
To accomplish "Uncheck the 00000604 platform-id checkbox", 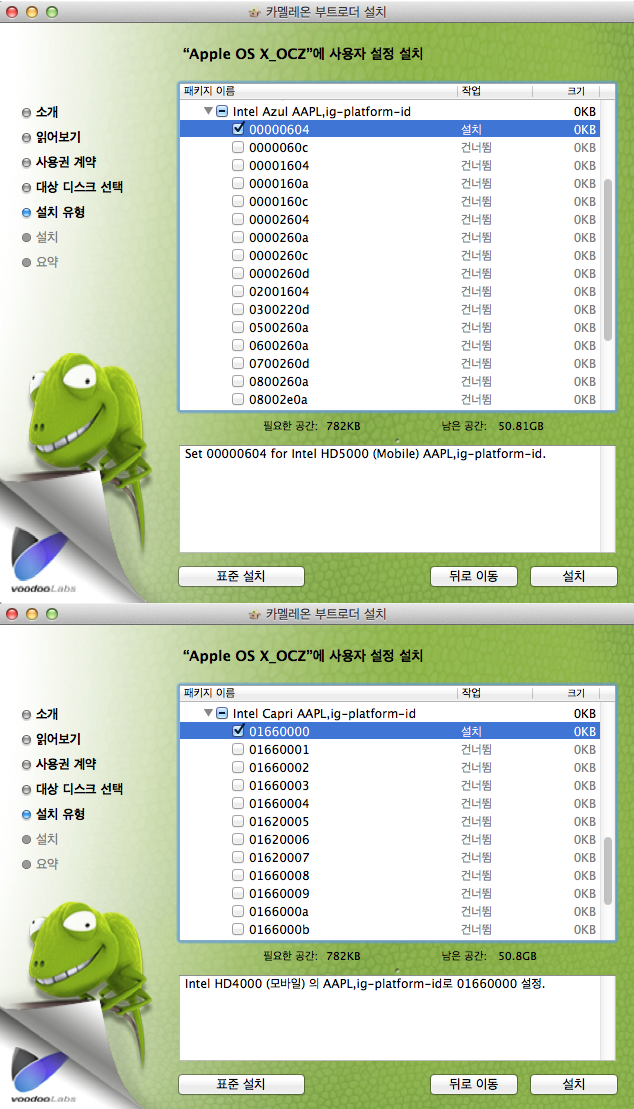I will 238,129.
